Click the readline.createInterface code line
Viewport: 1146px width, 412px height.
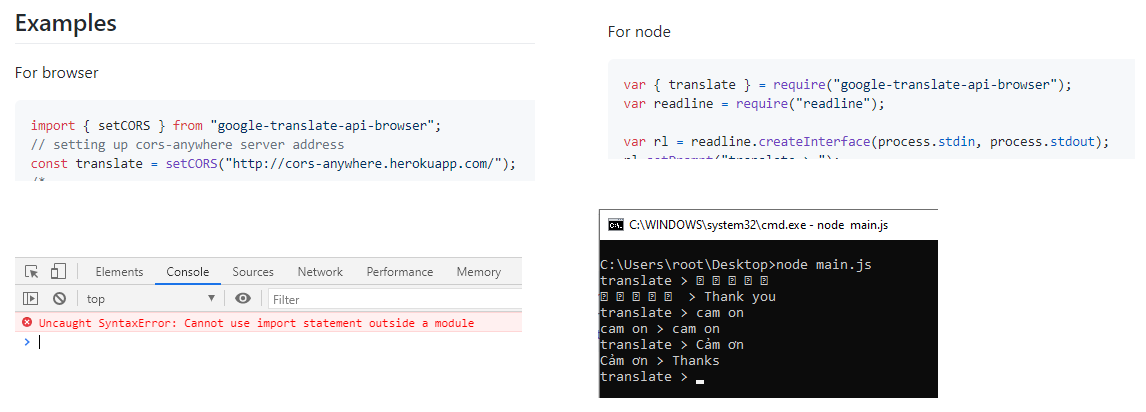pyautogui.click(x=866, y=141)
